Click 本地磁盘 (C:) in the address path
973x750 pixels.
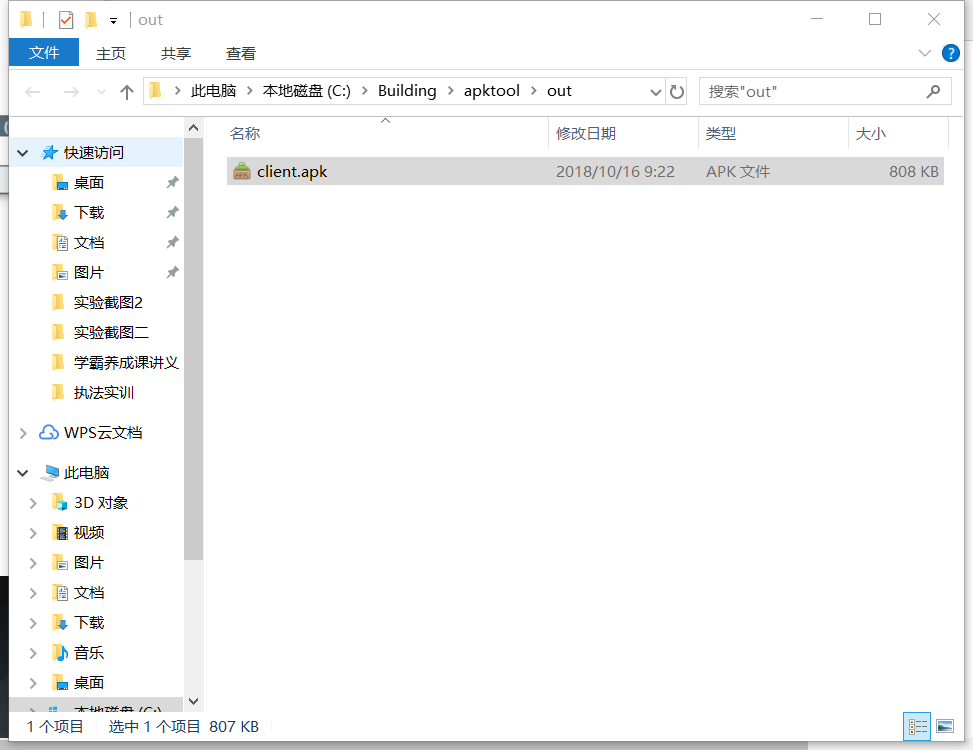click(x=307, y=91)
